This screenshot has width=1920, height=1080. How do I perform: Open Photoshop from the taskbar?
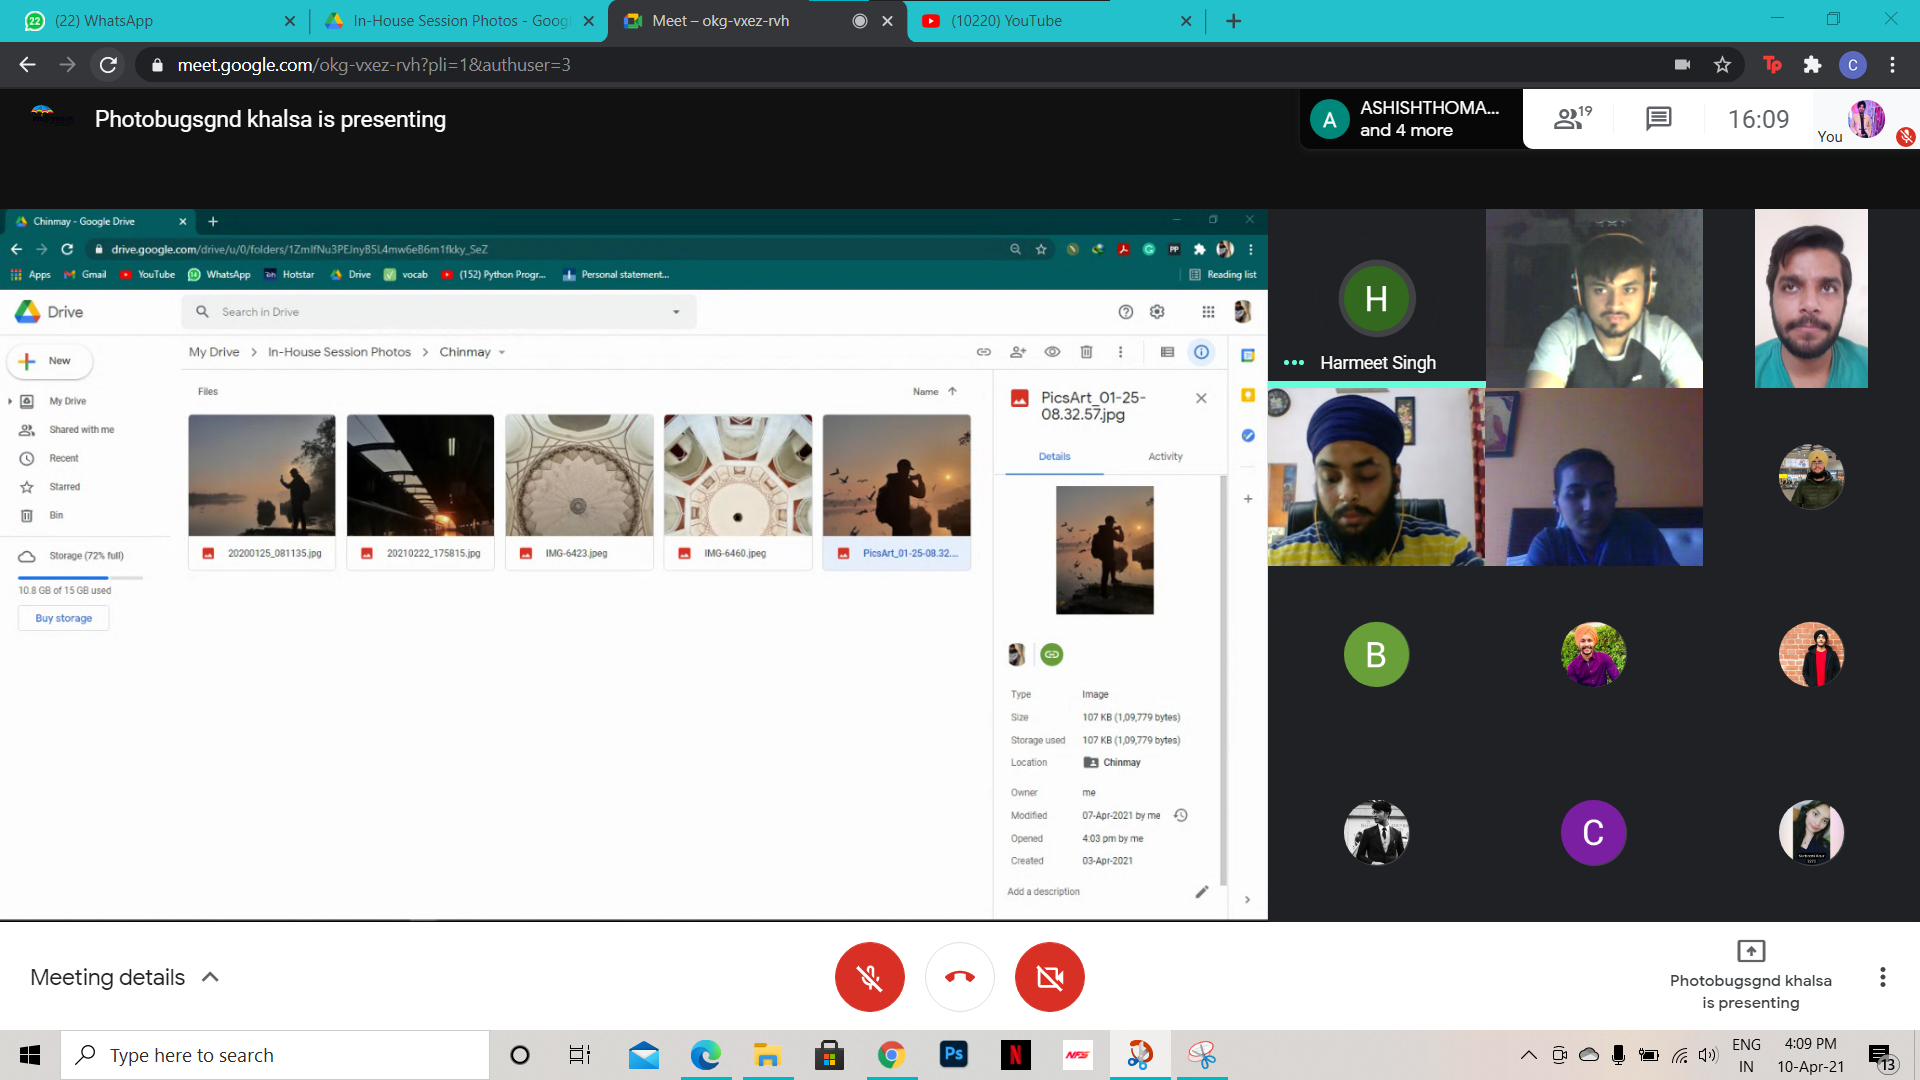[x=953, y=1055]
